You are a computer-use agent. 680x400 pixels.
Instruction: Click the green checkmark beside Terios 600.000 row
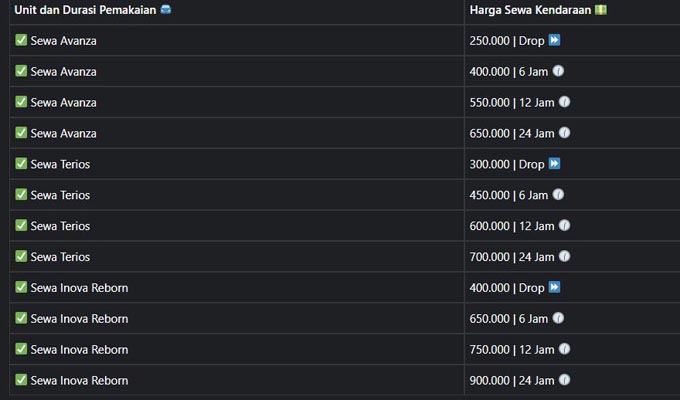(x=21, y=225)
